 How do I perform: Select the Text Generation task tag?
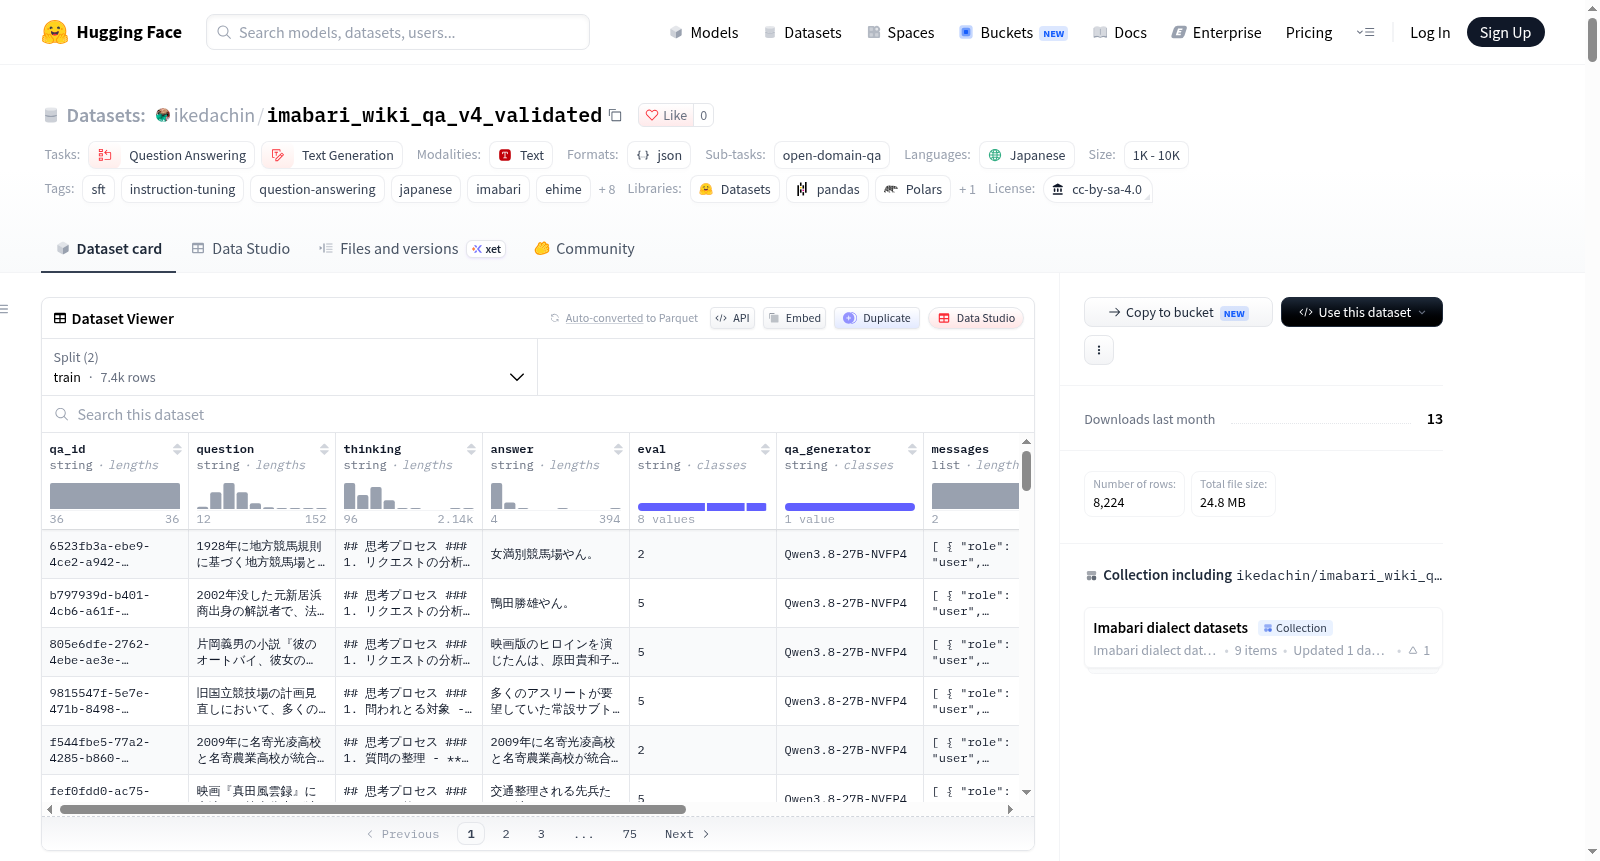(x=332, y=155)
